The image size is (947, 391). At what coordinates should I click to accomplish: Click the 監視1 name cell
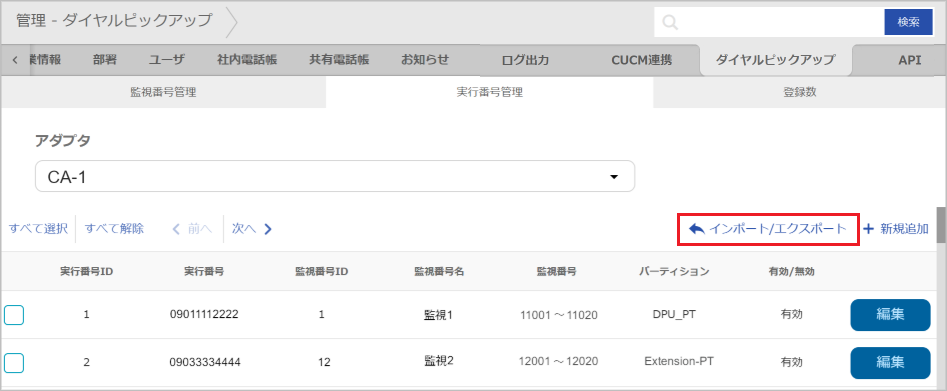pyautogui.click(x=439, y=314)
